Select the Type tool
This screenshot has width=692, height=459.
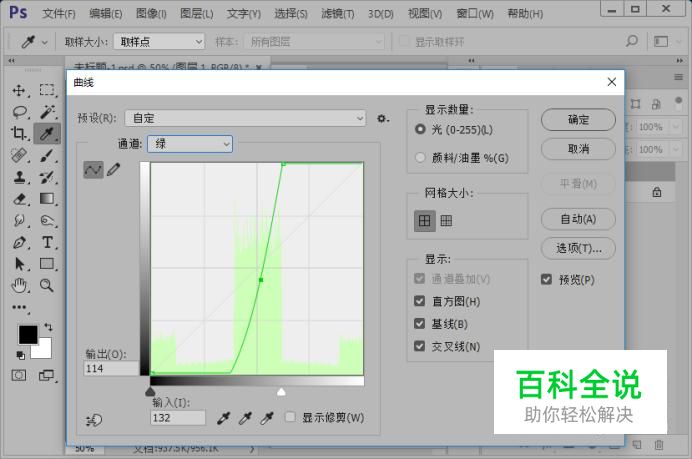click(x=47, y=242)
